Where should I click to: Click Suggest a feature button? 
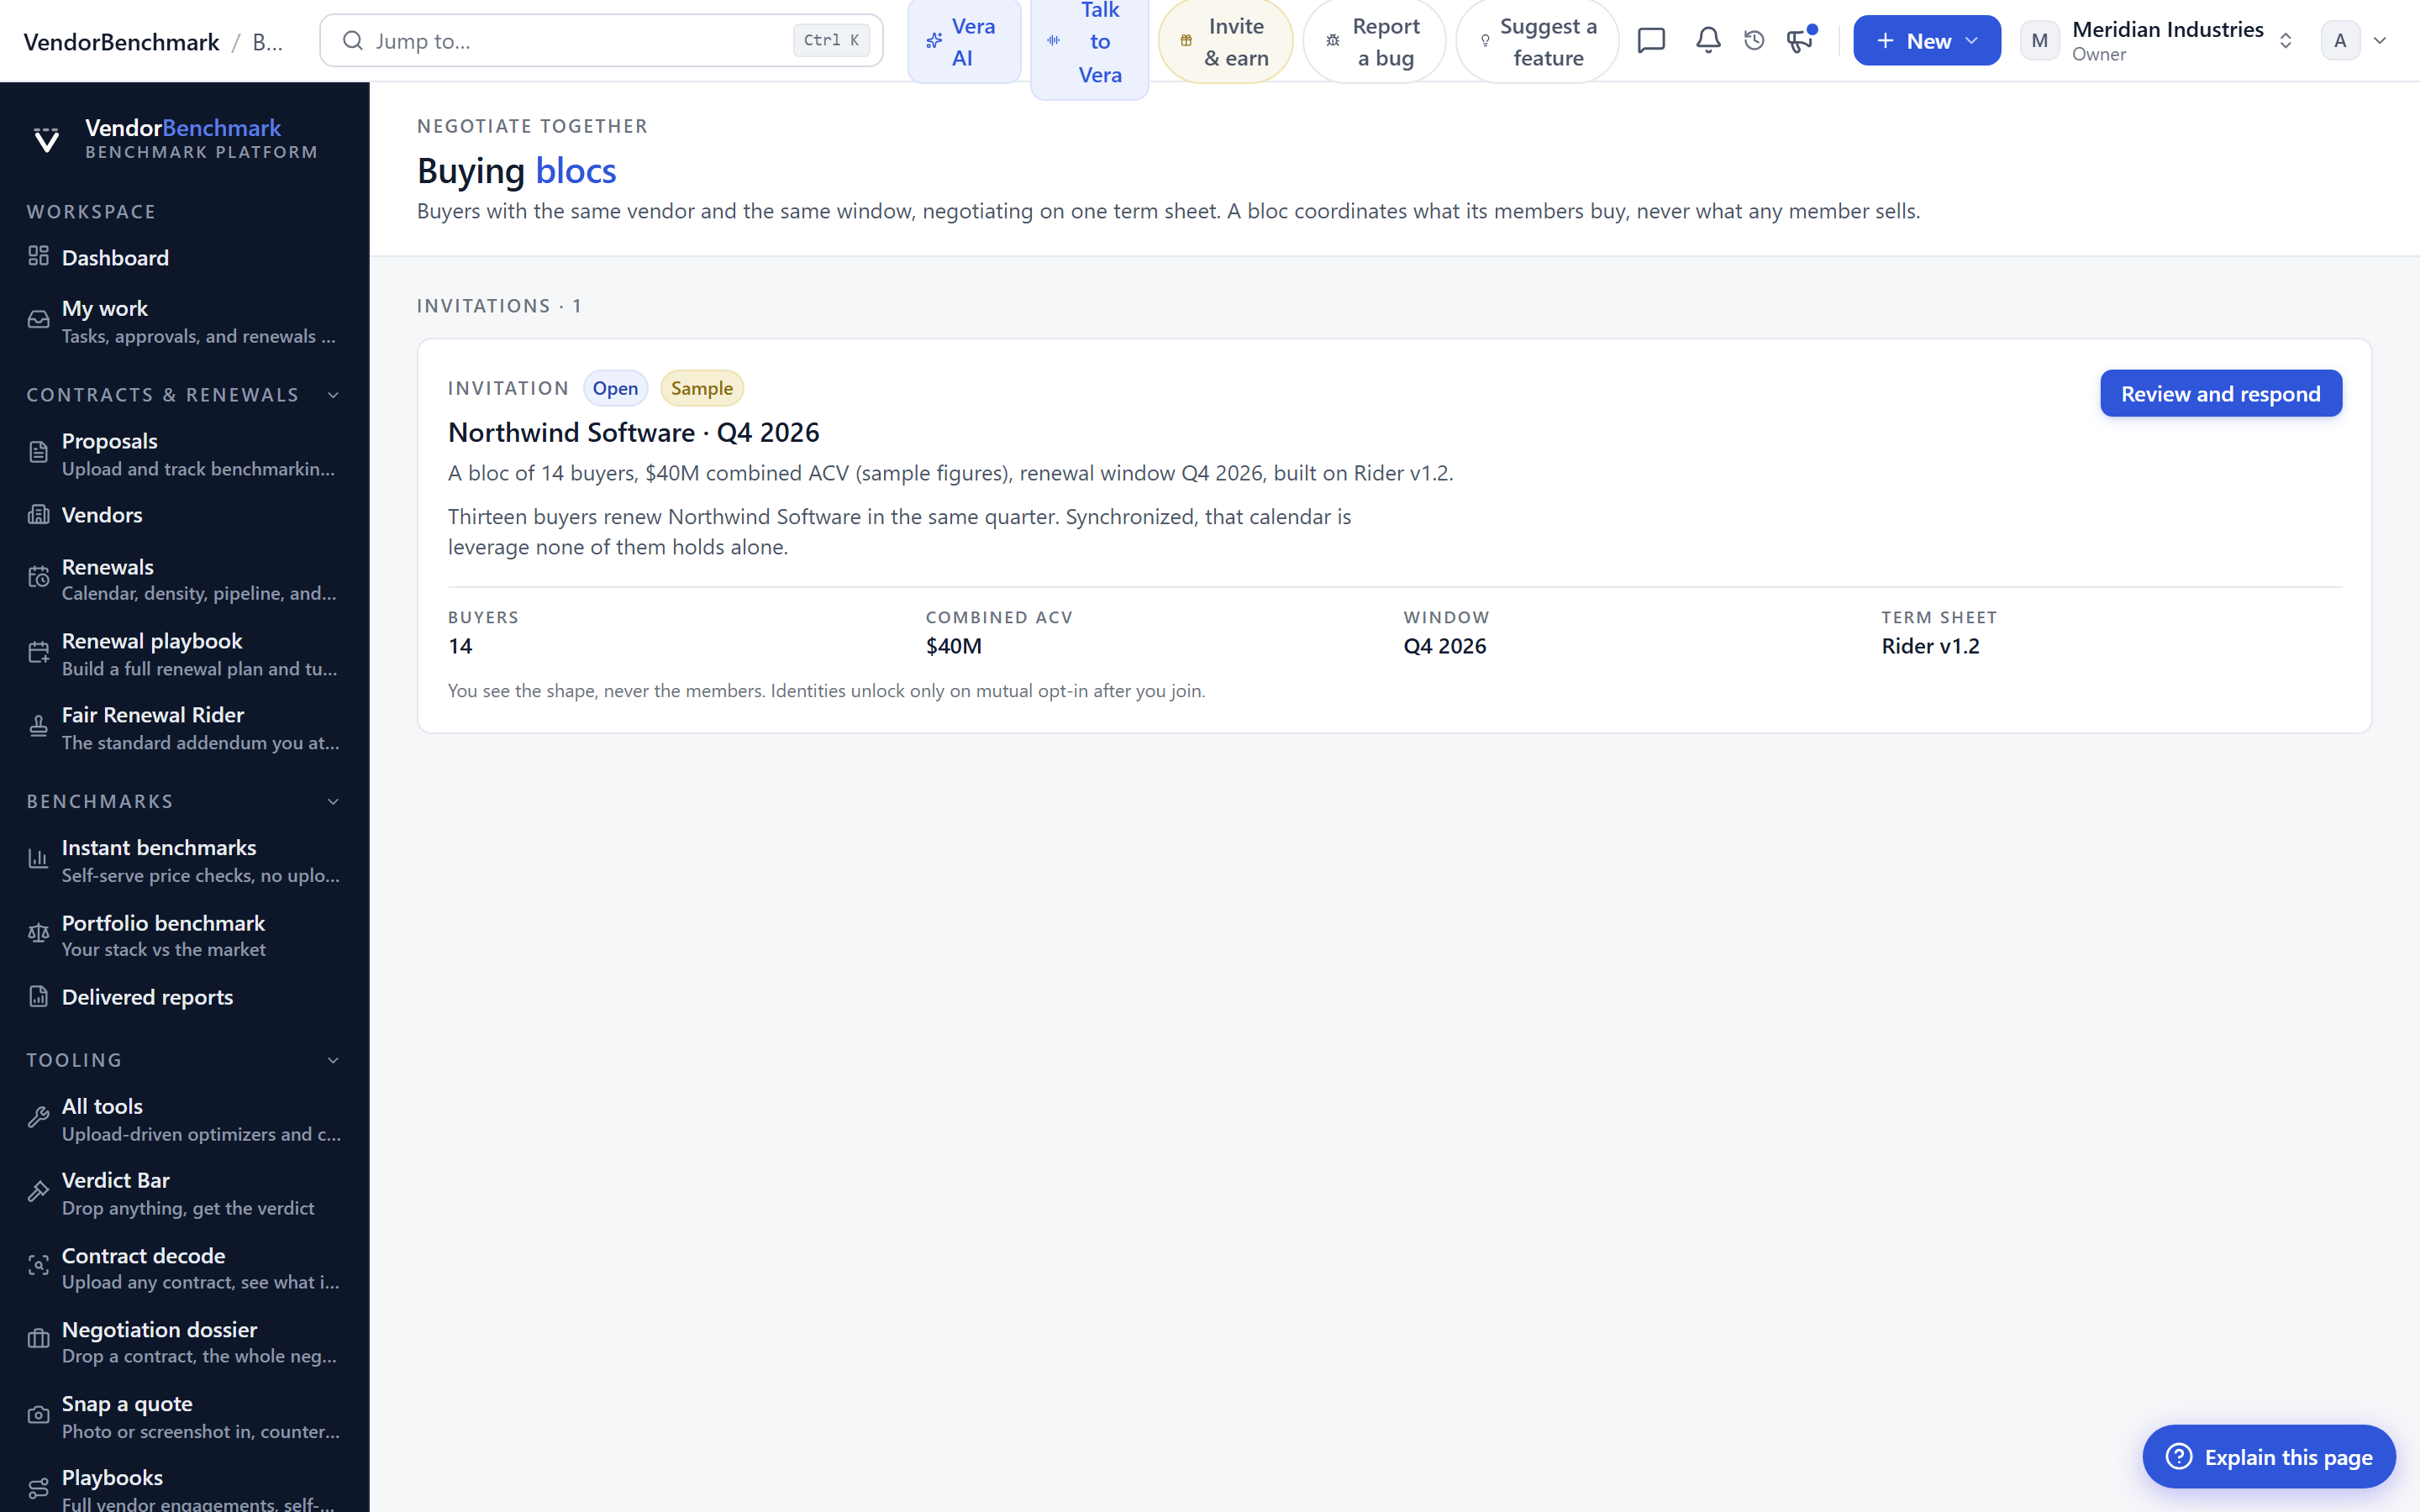pyautogui.click(x=1537, y=41)
